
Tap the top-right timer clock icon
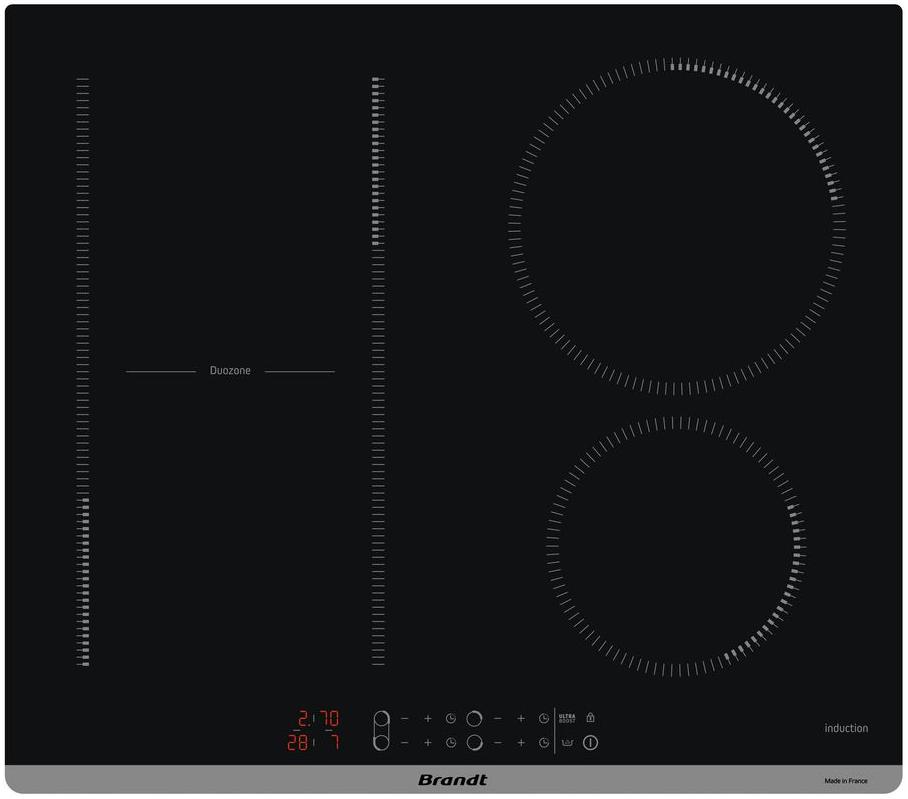tap(544, 718)
